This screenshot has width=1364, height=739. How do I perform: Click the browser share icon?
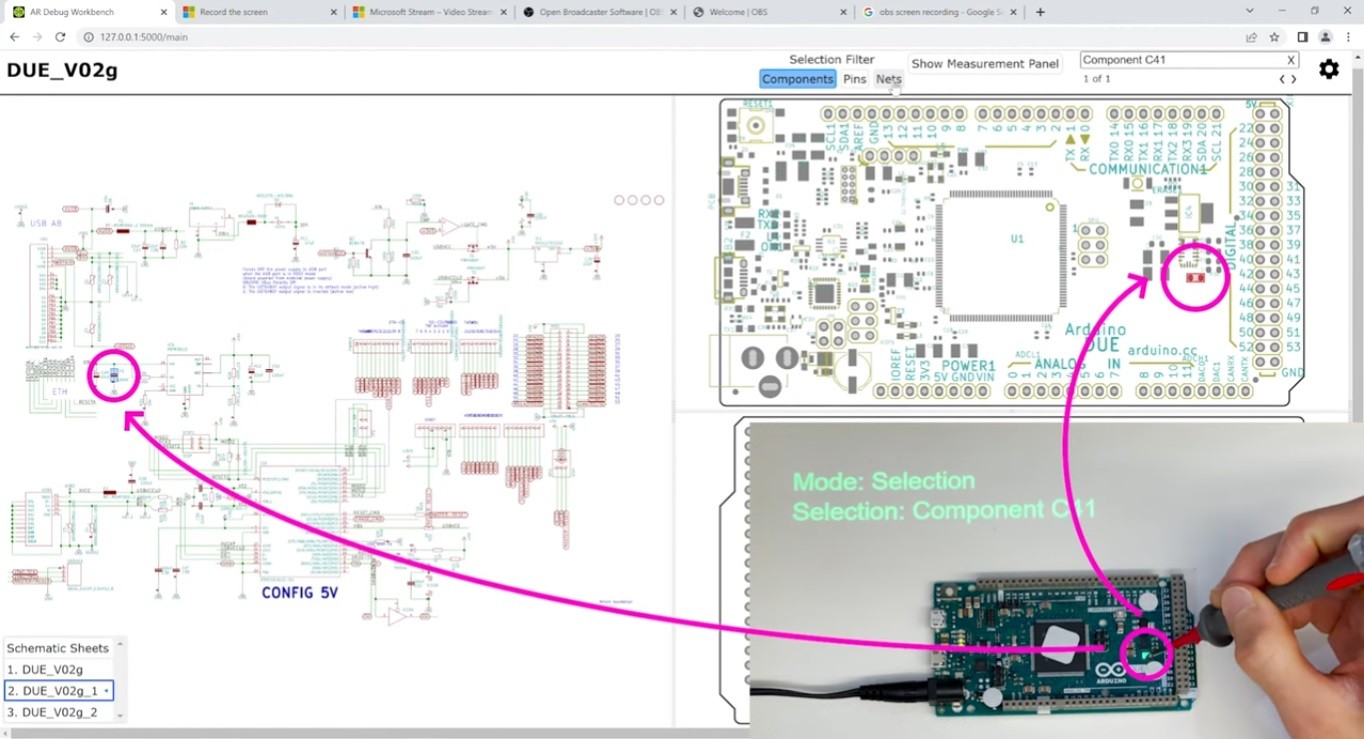(1251, 37)
